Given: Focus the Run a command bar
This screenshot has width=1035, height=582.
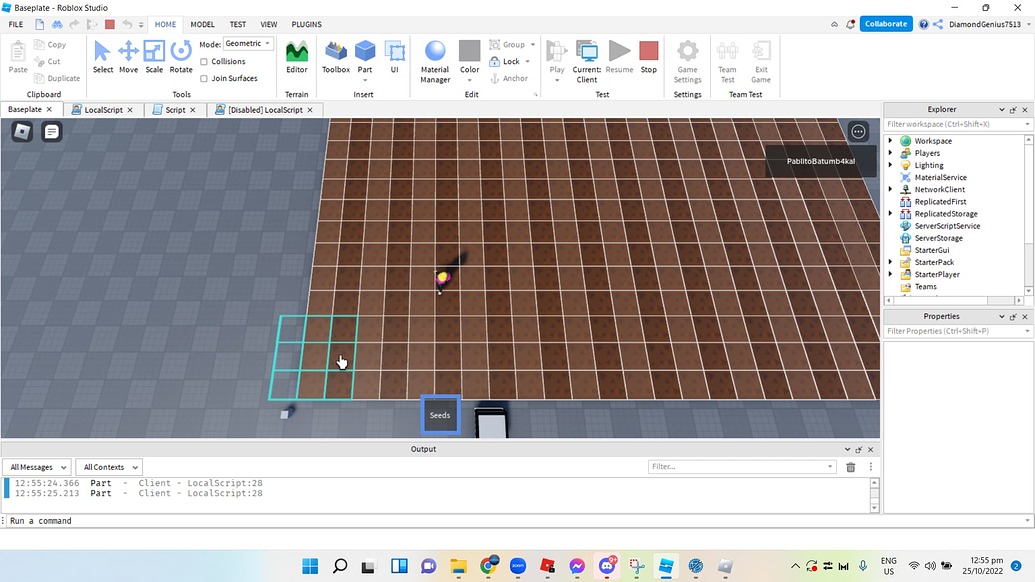Looking at the screenshot, I should (515, 521).
